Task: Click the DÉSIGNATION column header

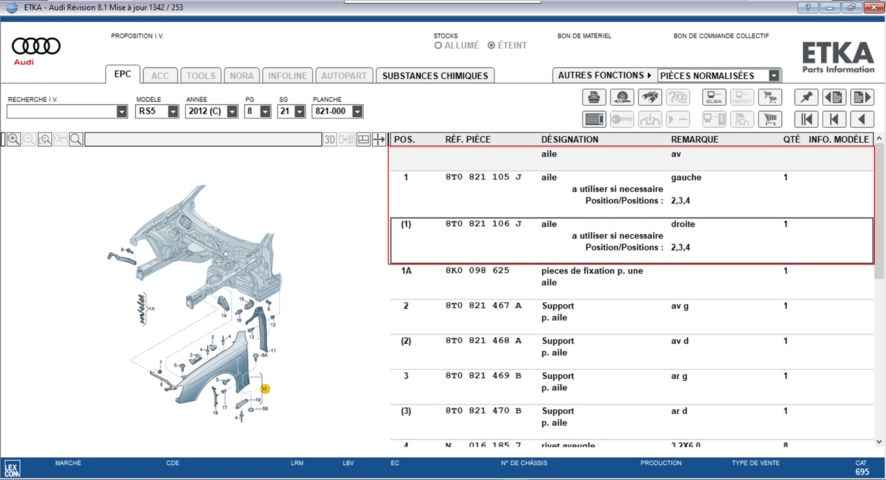Action: click(x=570, y=139)
